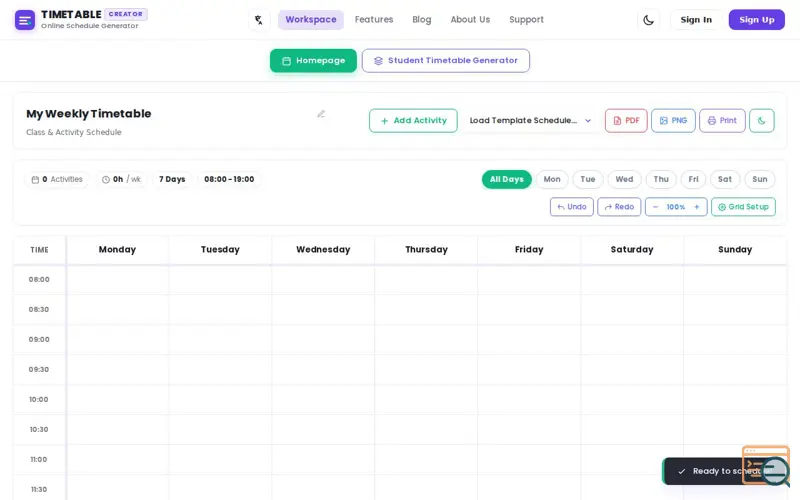Open Student Timetable Generator
This screenshot has height=500, width=800.
446,61
